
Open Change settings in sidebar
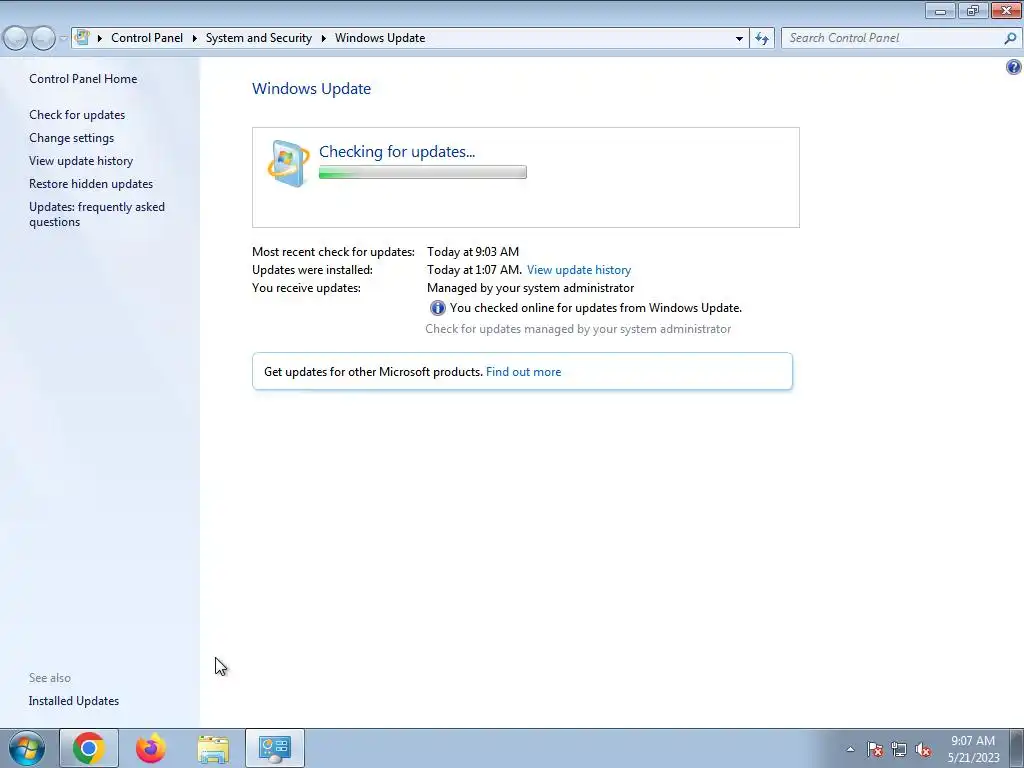pyautogui.click(x=71, y=138)
